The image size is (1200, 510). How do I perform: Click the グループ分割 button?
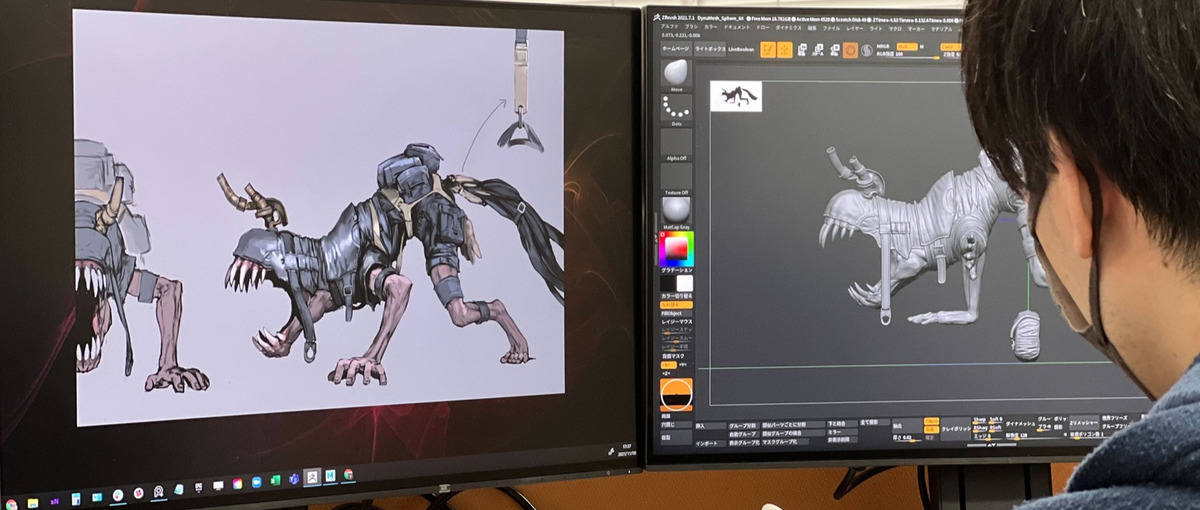743,425
